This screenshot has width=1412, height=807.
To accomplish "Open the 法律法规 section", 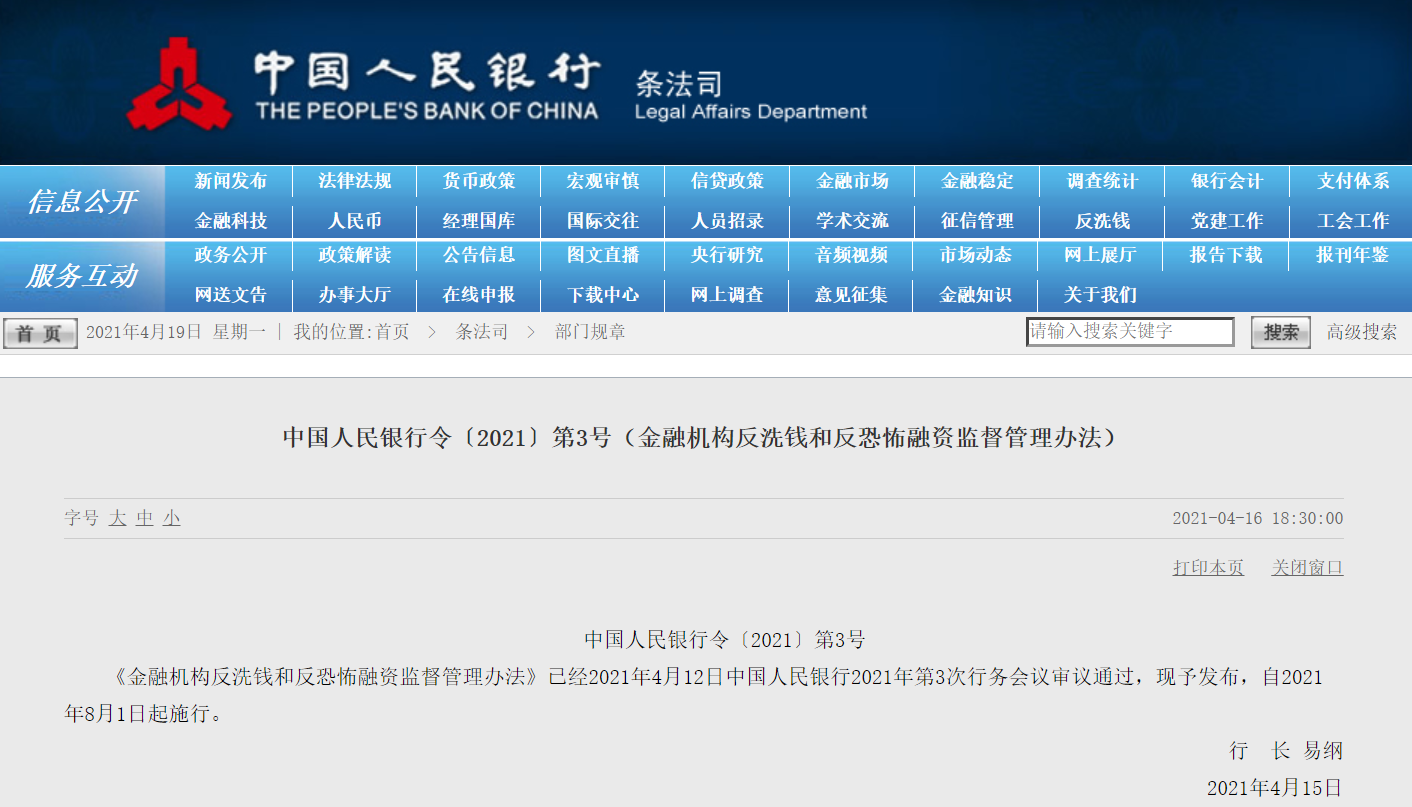I will (355, 181).
